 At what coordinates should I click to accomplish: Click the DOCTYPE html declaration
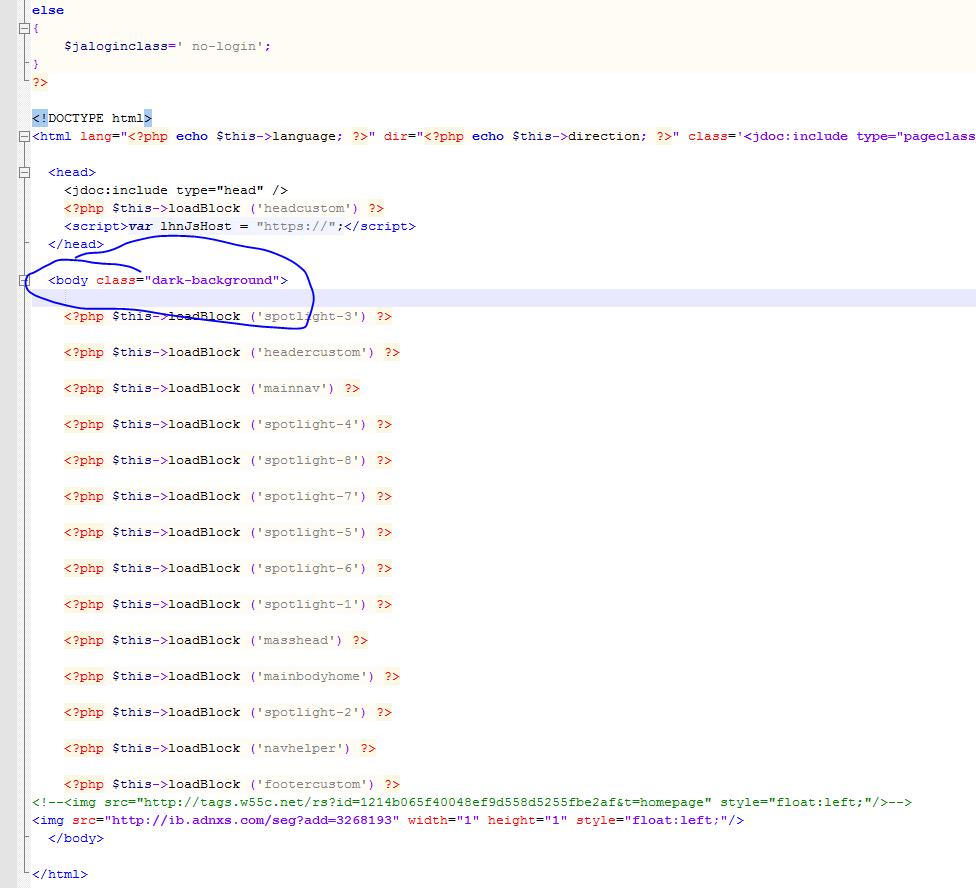click(92, 118)
